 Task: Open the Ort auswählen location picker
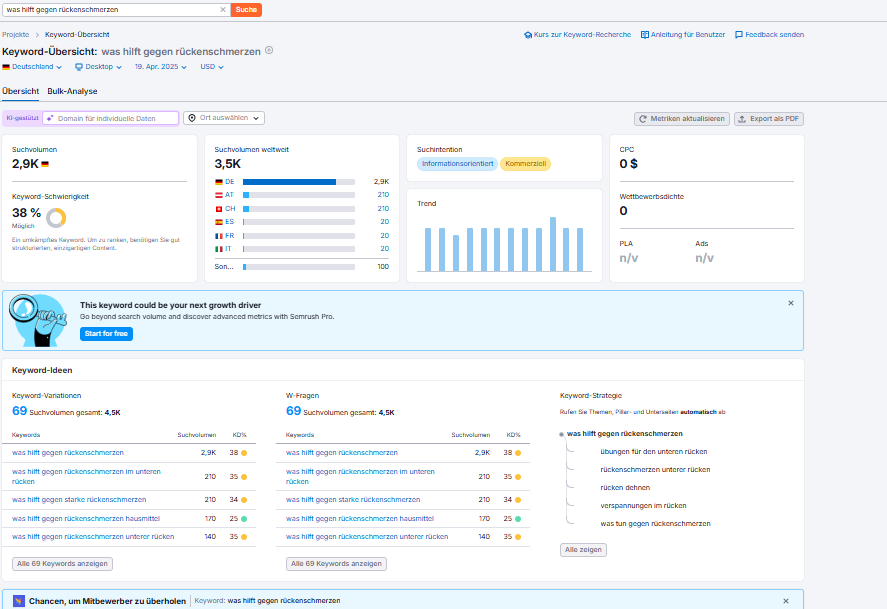click(x=224, y=118)
